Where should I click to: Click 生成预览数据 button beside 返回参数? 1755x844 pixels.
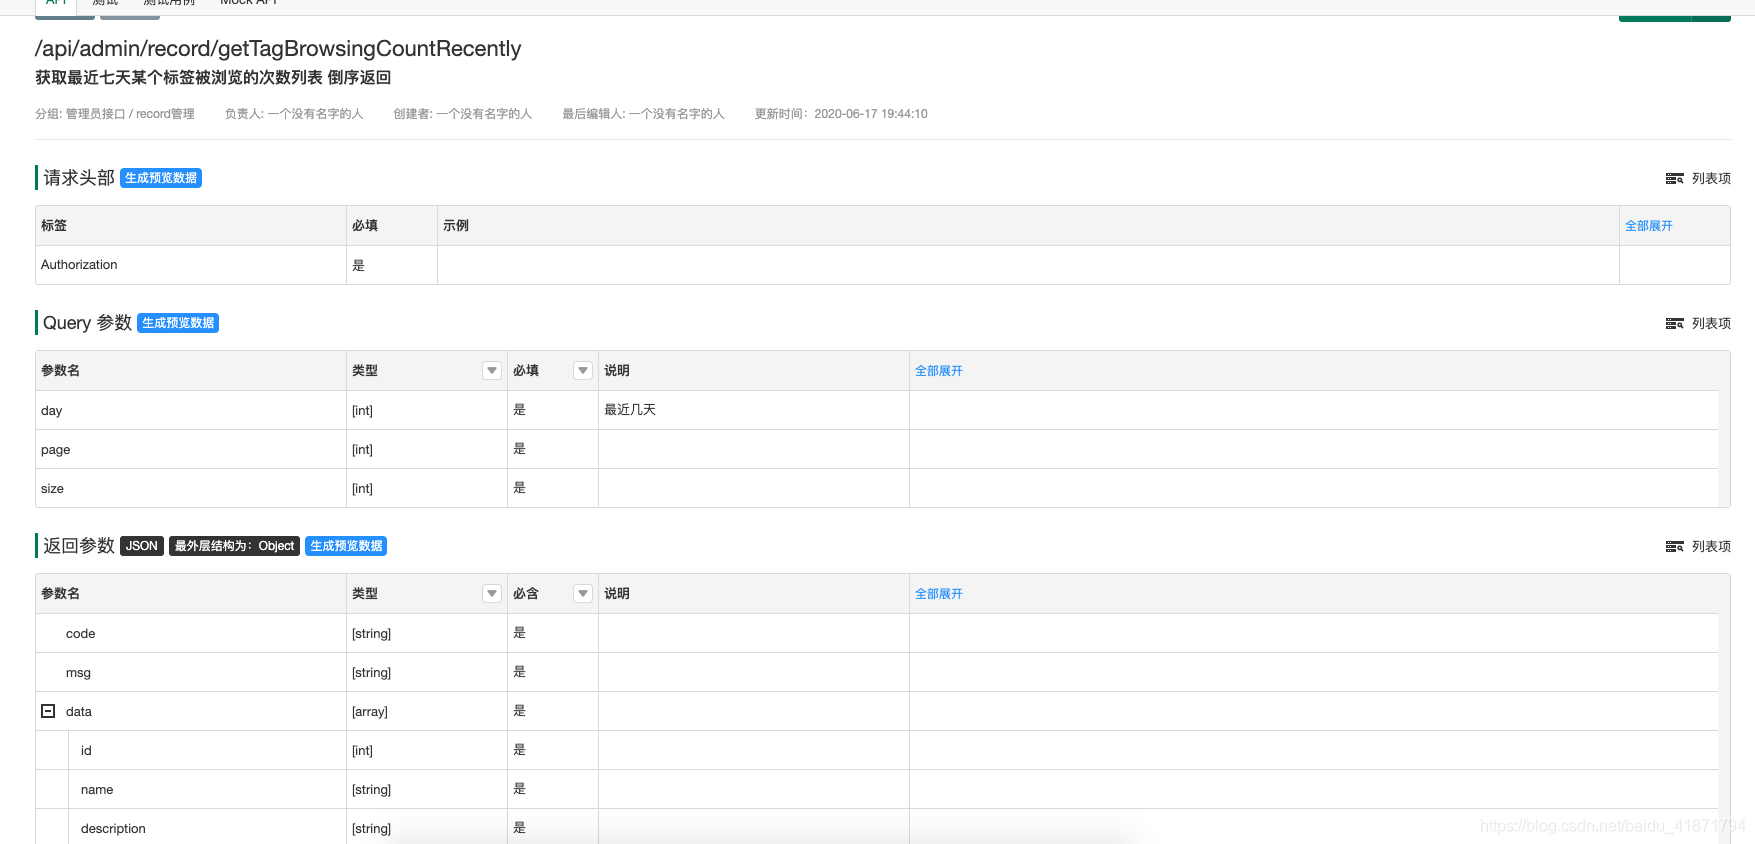346,546
